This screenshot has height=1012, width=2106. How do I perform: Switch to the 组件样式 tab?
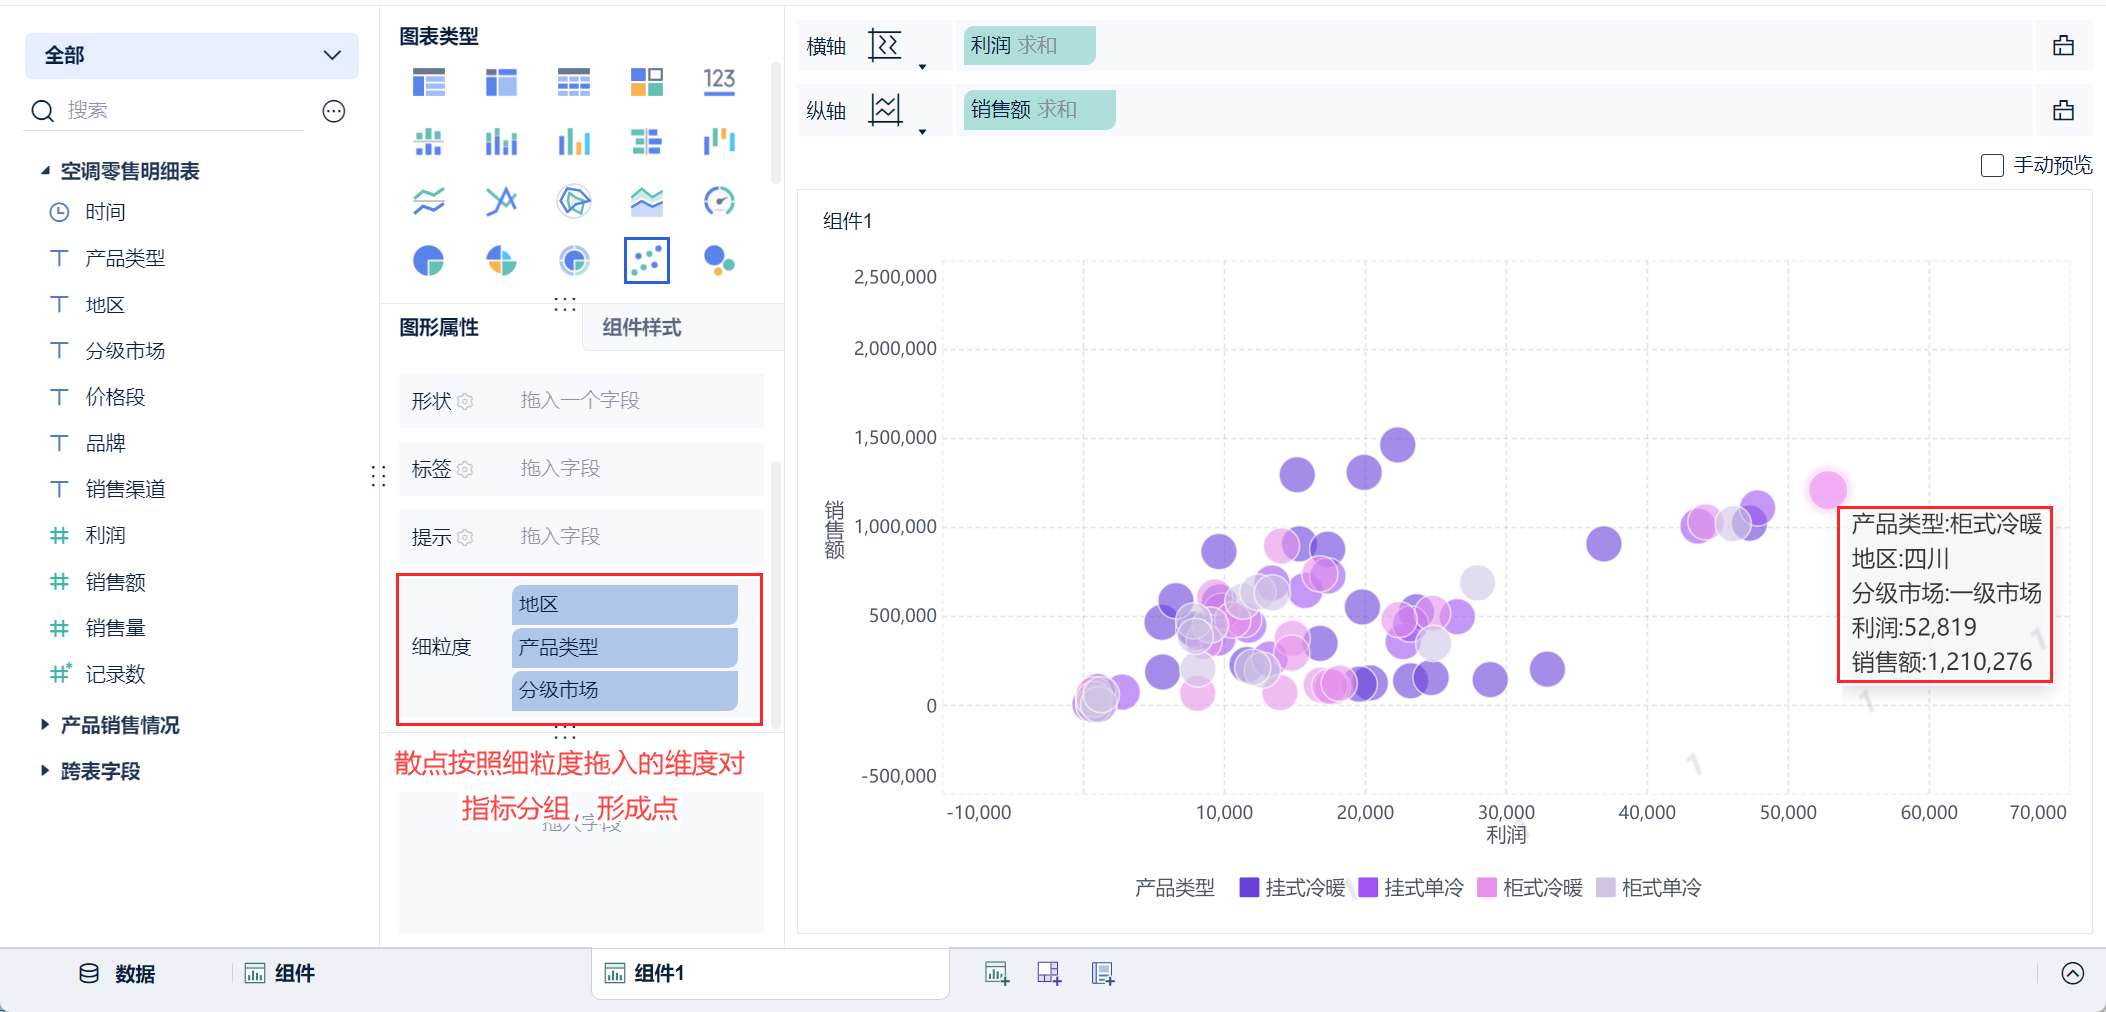pos(642,327)
